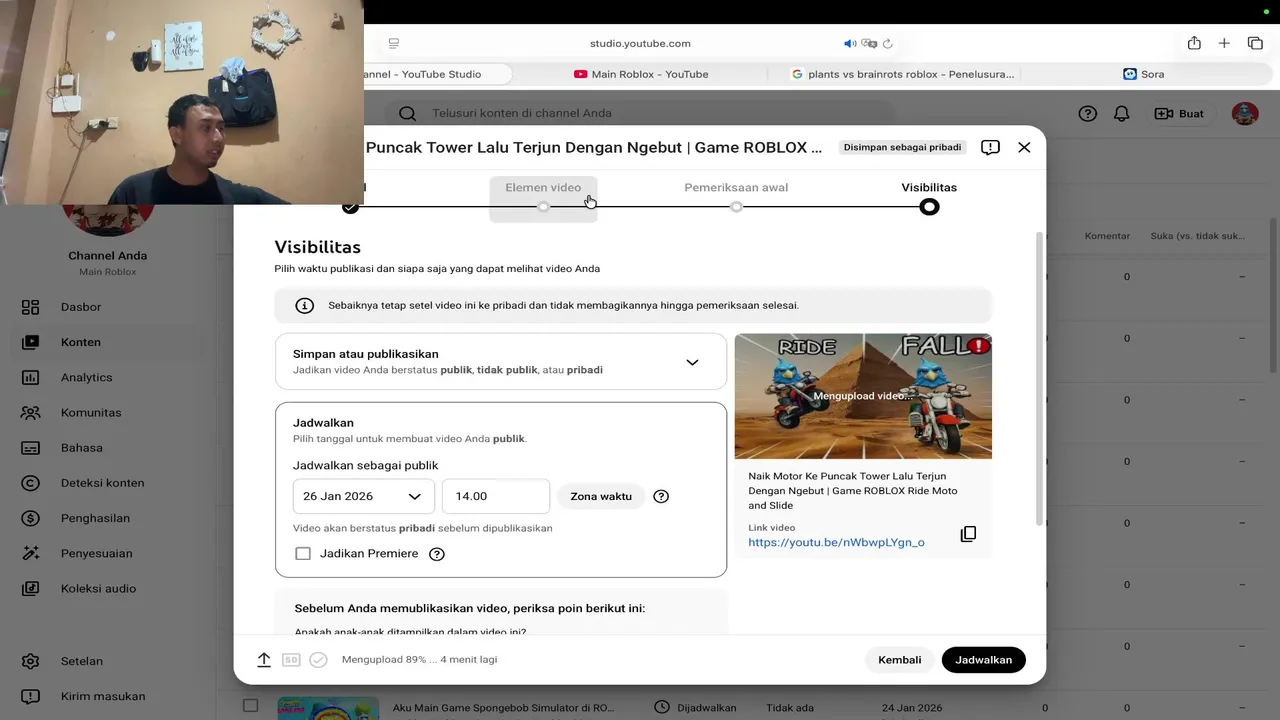Image resolution: width=1280 pixels, height=720 pixels.
Task: Show all browser tabs overview icon
Action: [x=1255, y=43]
